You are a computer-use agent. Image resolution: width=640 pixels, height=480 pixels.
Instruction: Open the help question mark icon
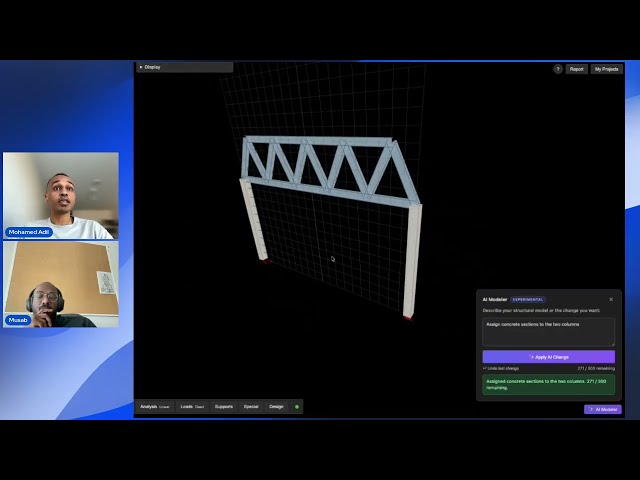click(x=558, y=69)
